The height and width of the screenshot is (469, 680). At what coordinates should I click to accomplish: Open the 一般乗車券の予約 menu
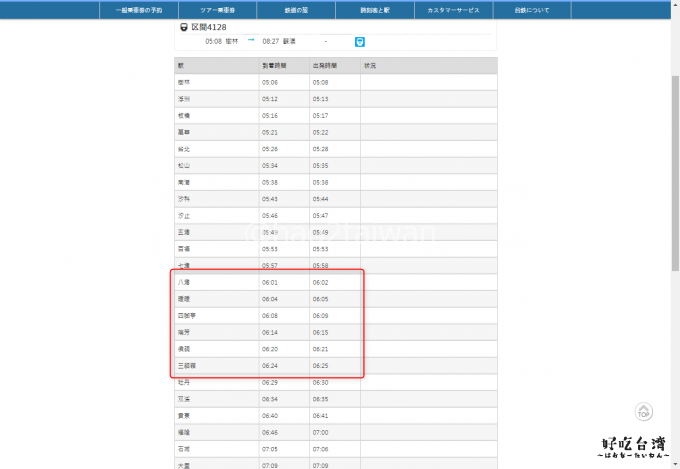coord(139,10)
